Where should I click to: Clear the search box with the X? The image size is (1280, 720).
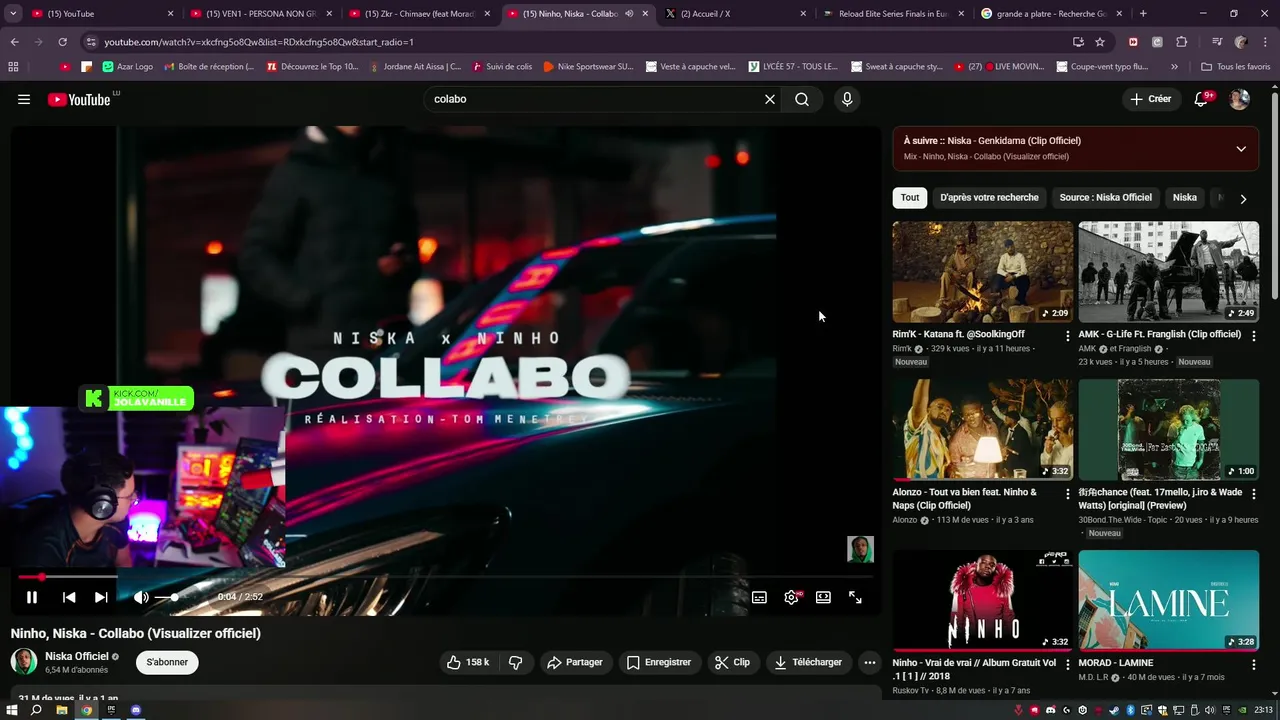click(x=770, y=99)
